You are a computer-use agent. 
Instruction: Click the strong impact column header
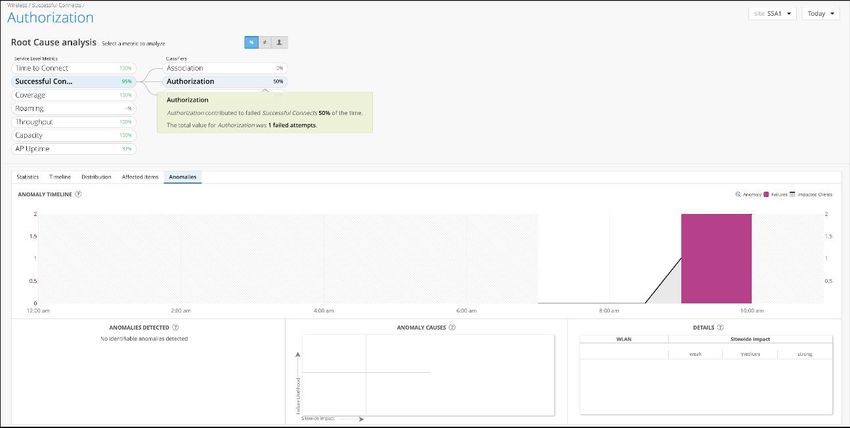click(805, 354)
